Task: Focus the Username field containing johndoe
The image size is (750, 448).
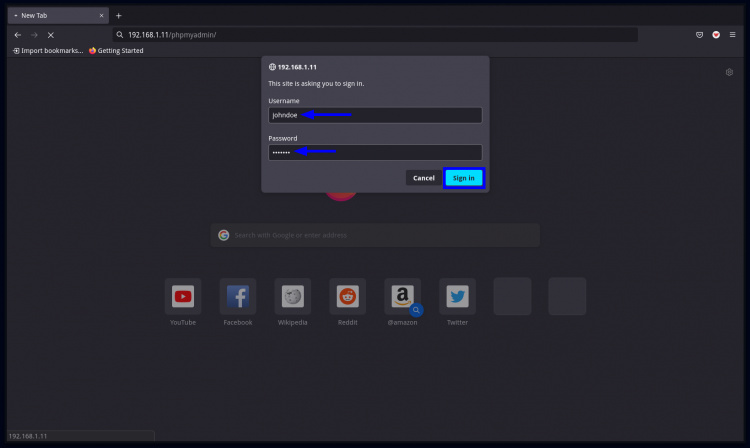Action: point(374,115)
